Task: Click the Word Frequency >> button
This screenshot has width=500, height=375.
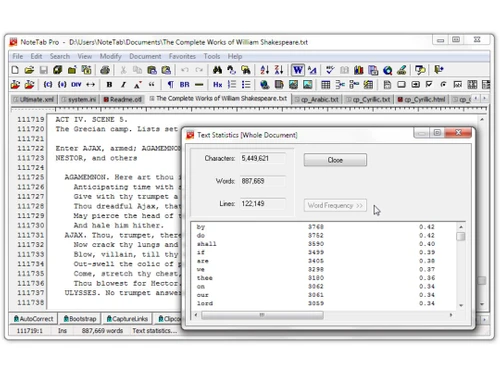Action: tap(335, 205)
